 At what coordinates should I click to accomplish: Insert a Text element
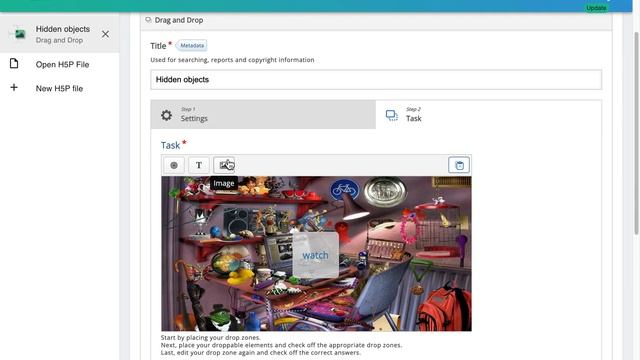click(x=199, y=165)
